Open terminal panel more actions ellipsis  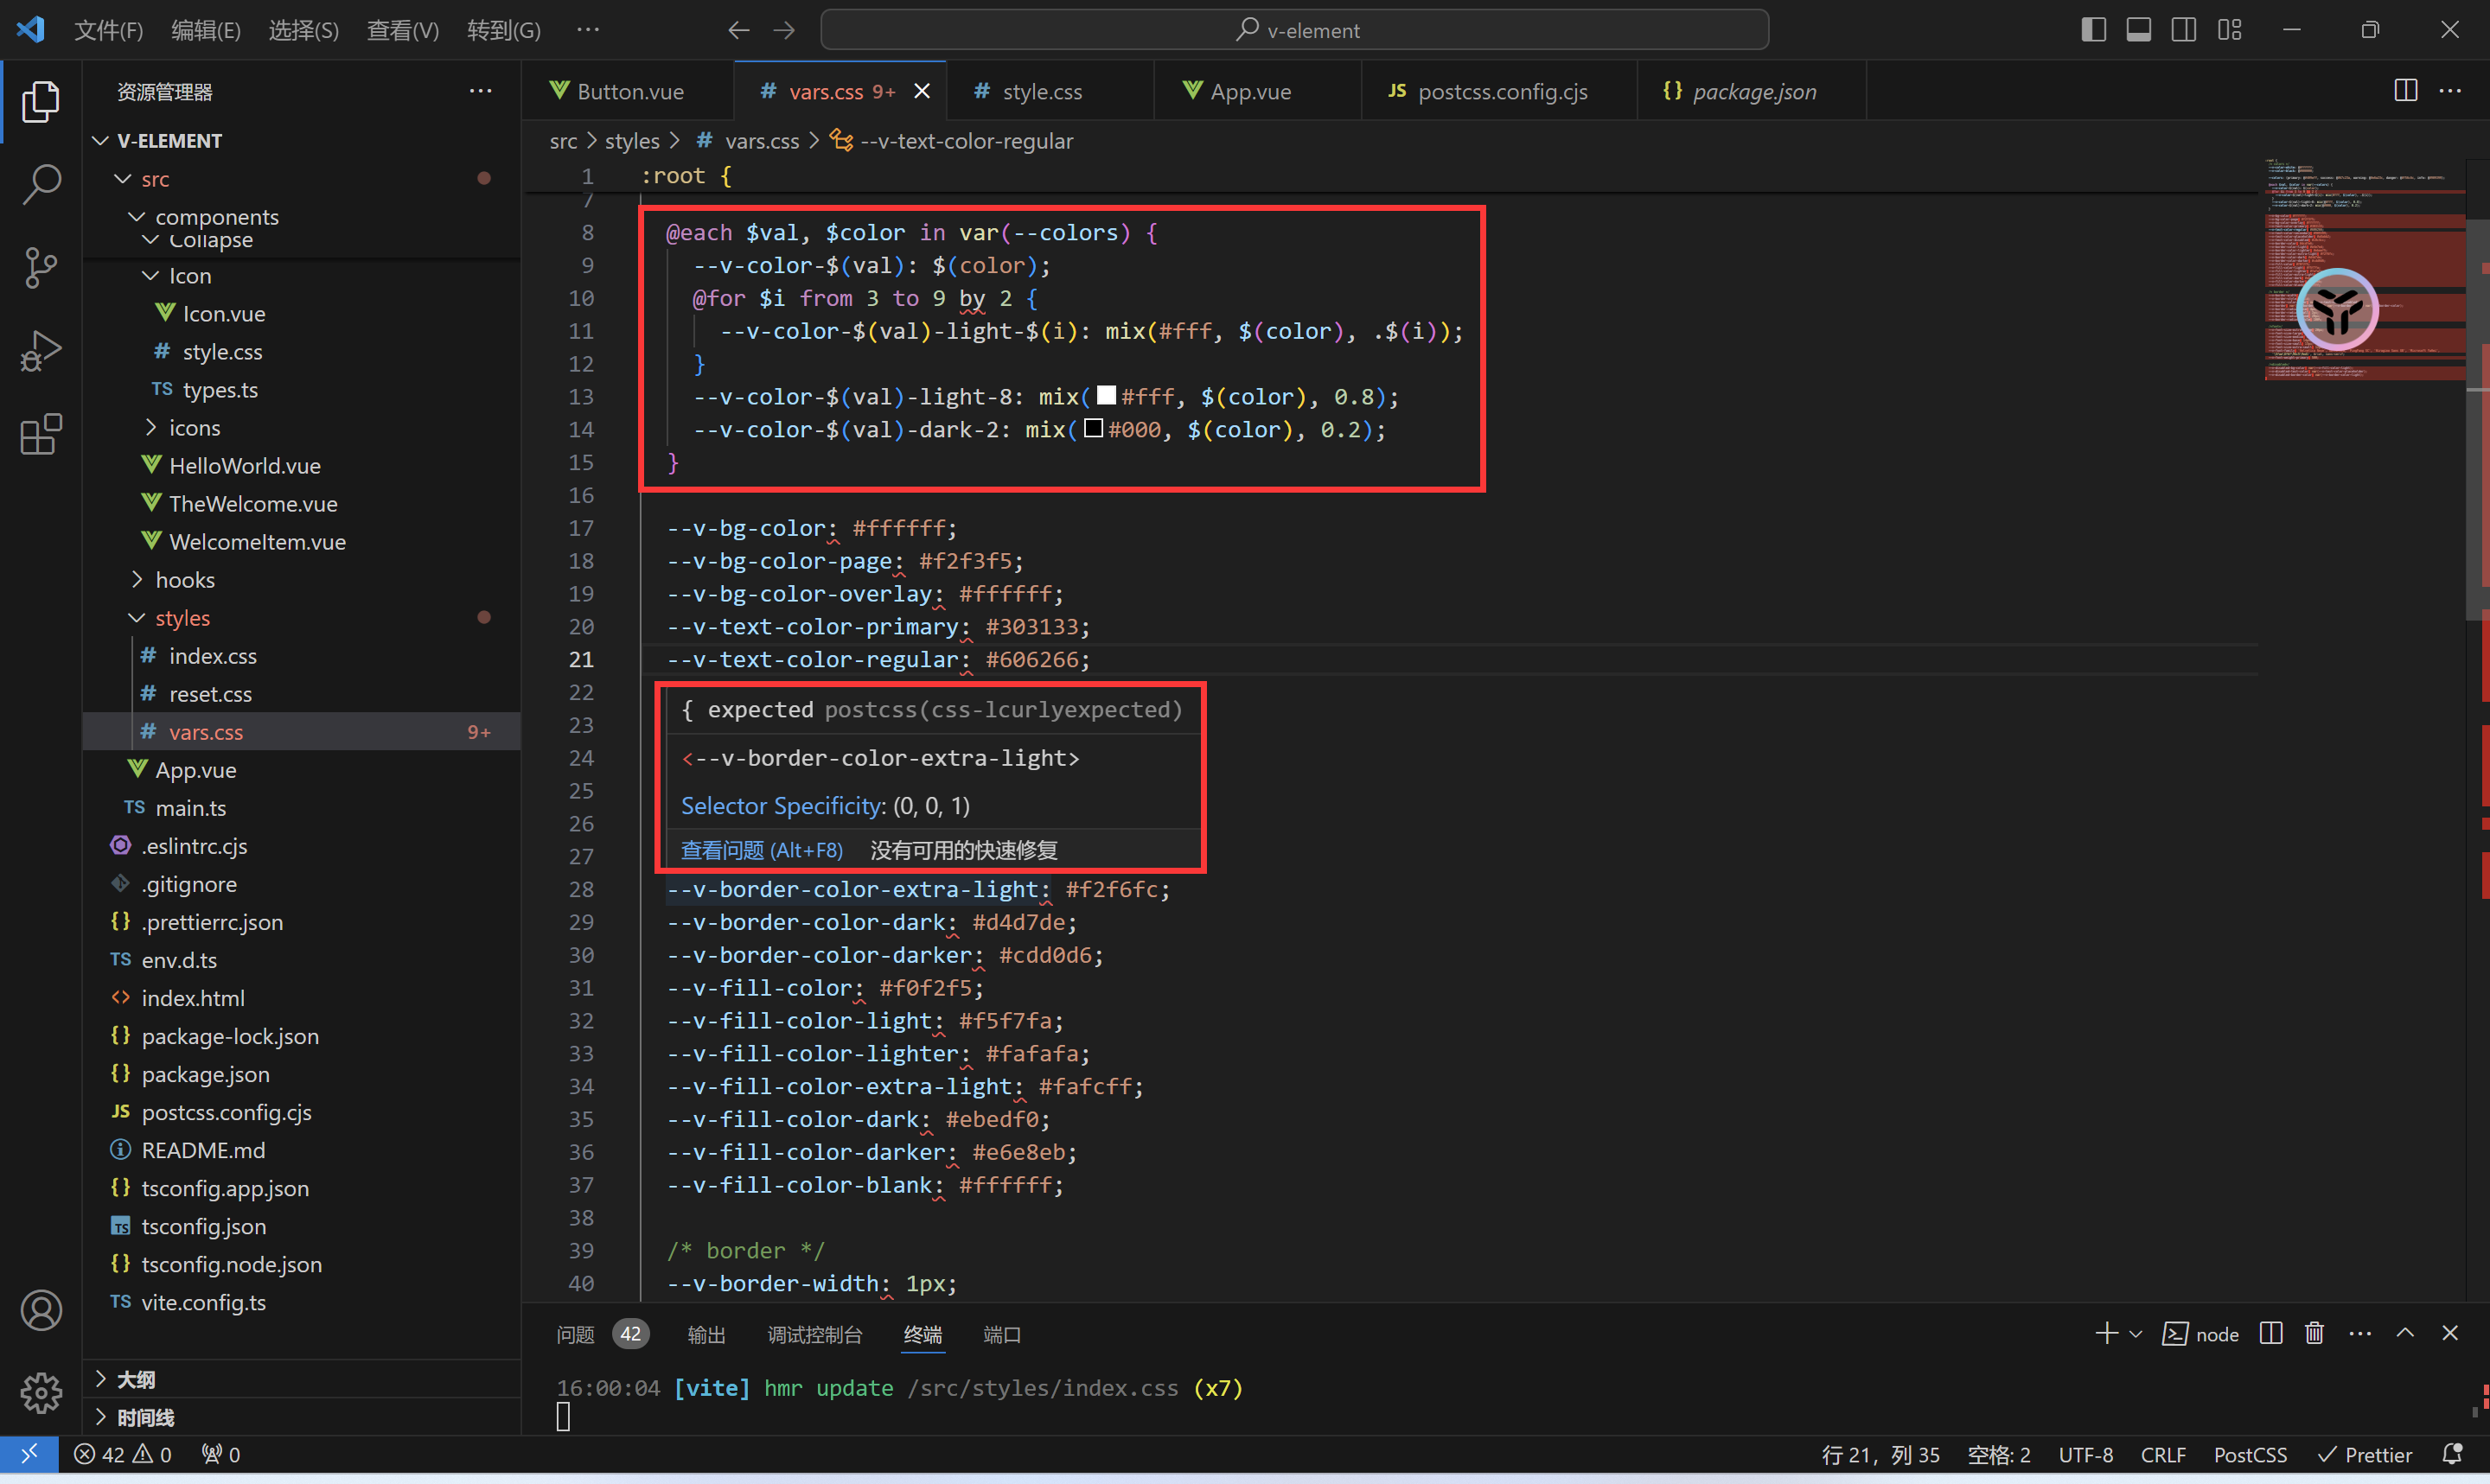point(2360,1333)
